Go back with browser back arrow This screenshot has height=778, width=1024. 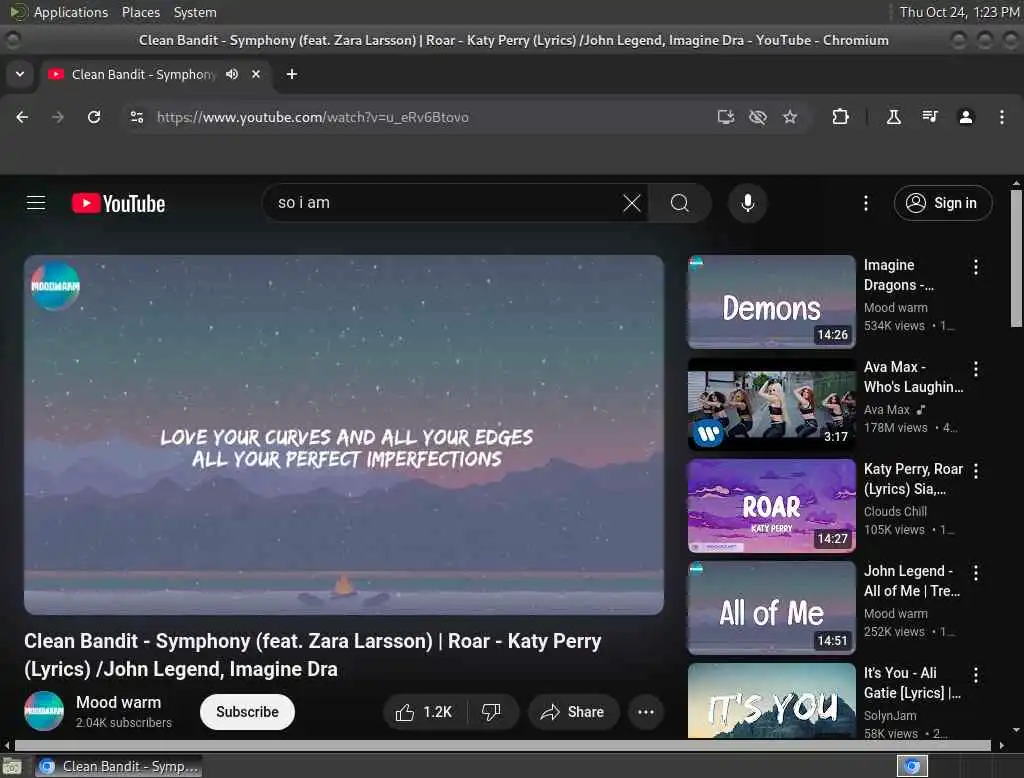click(x=22, y=117)
